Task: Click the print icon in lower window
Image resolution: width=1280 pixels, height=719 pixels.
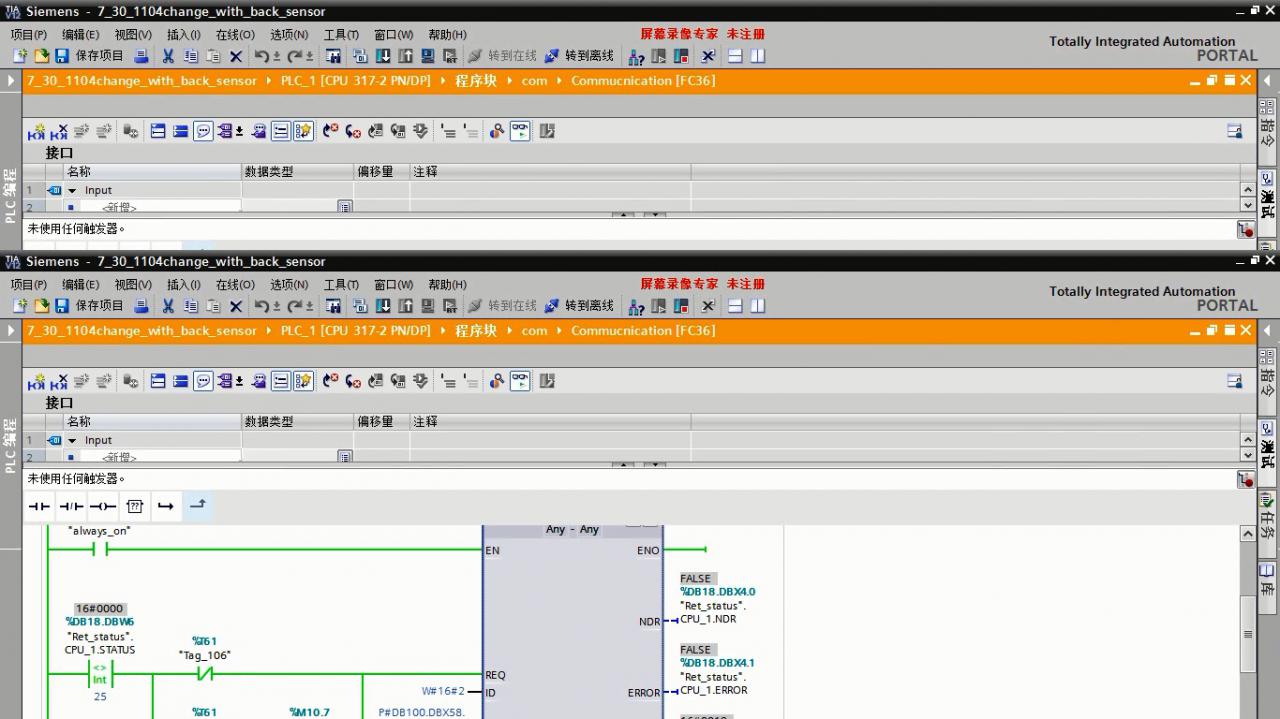Action: click(141, 306)
